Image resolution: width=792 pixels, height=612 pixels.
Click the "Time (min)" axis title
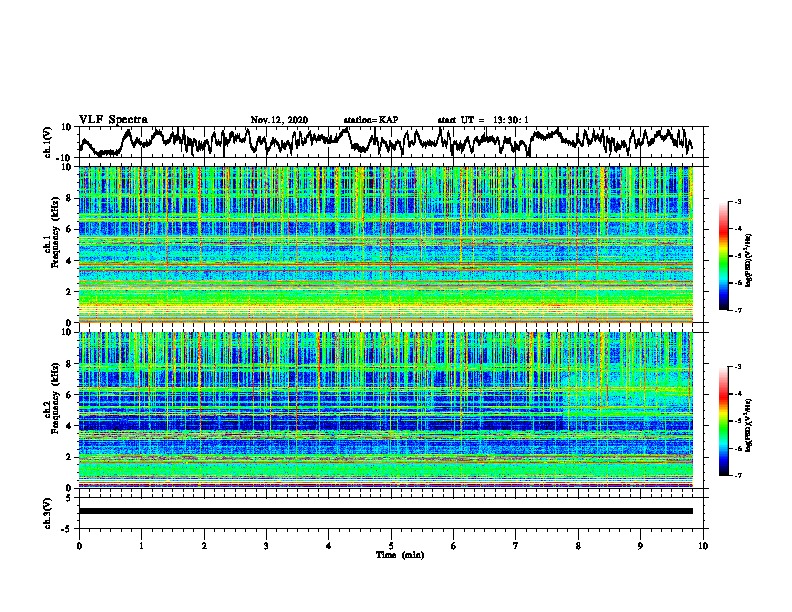[400, 555]
